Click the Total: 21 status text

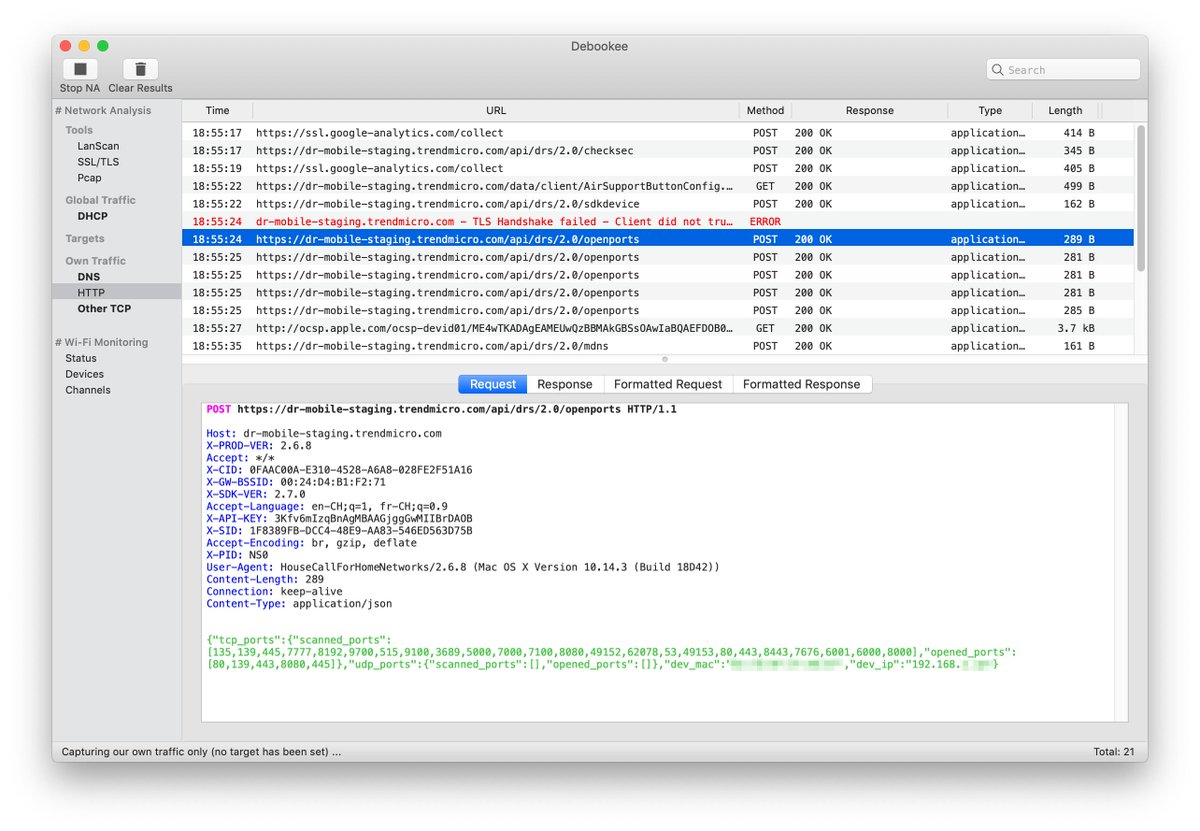point(1114,752)
